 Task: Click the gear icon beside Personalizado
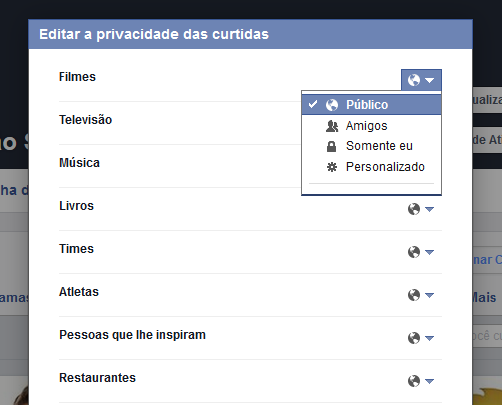pyautogui.click(x=332, y=167)
